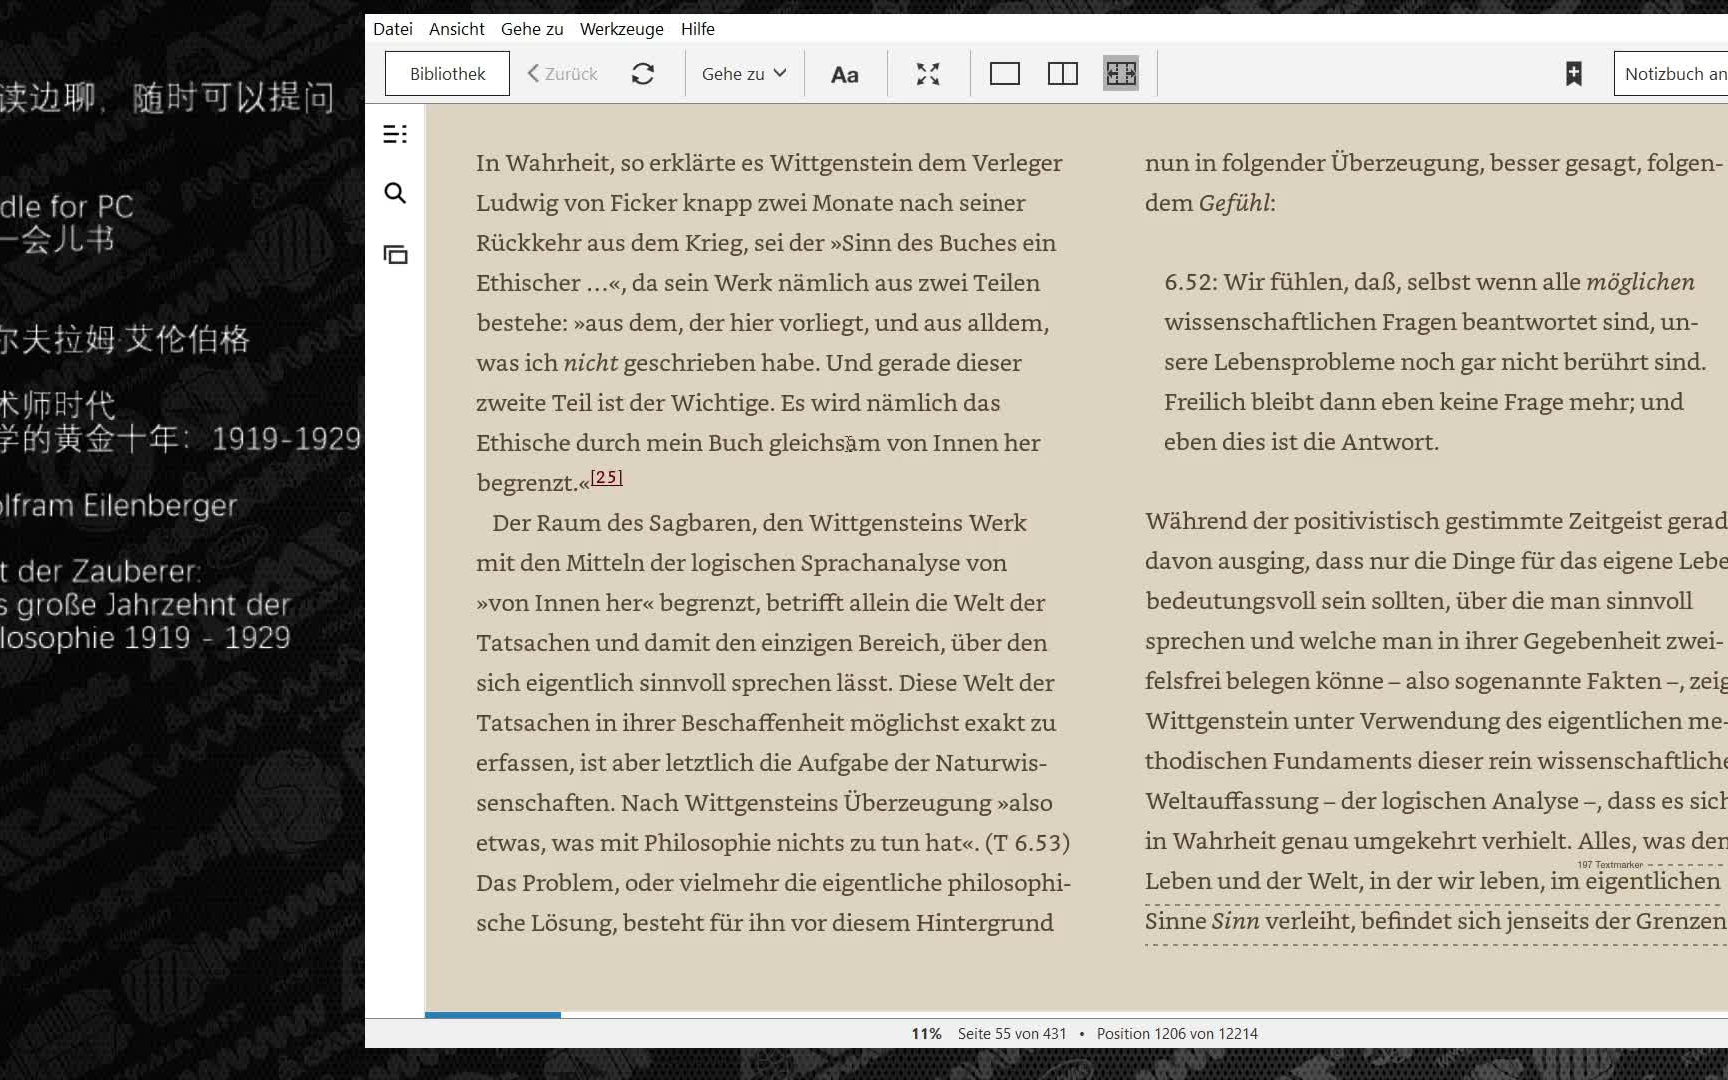Enter full screen mode
The image size is (1728, 1080).
pyautogui.click(x=928, y=74)
